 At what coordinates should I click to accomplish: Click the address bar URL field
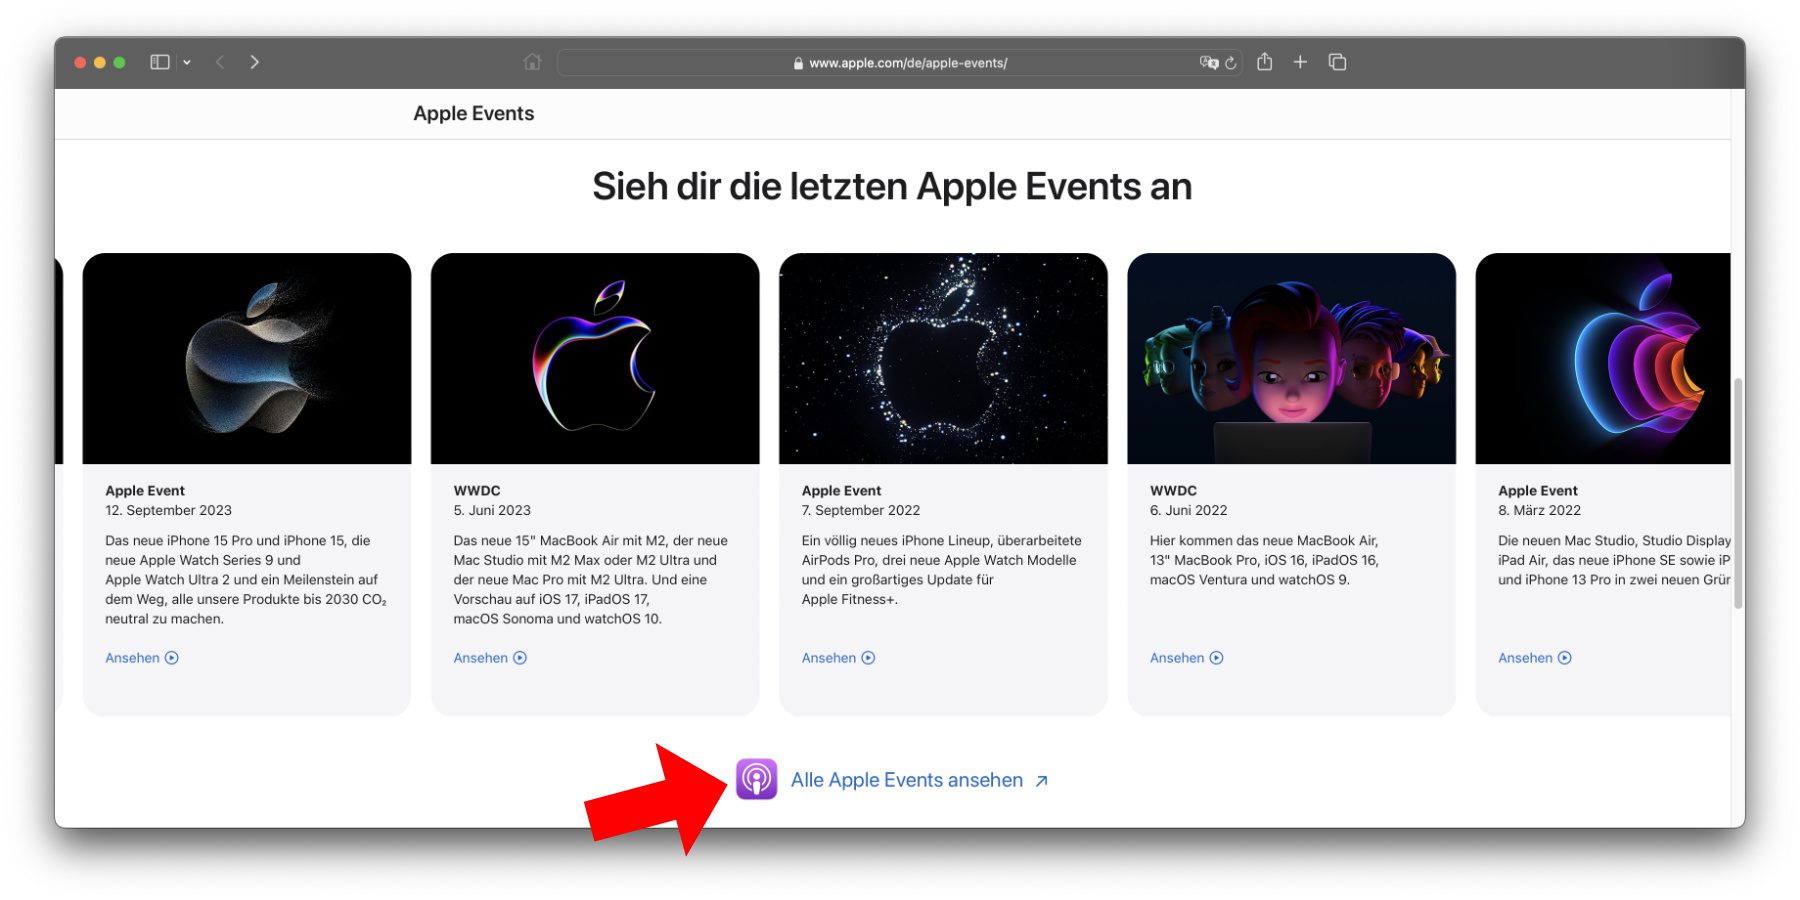[x=900, y=63]
